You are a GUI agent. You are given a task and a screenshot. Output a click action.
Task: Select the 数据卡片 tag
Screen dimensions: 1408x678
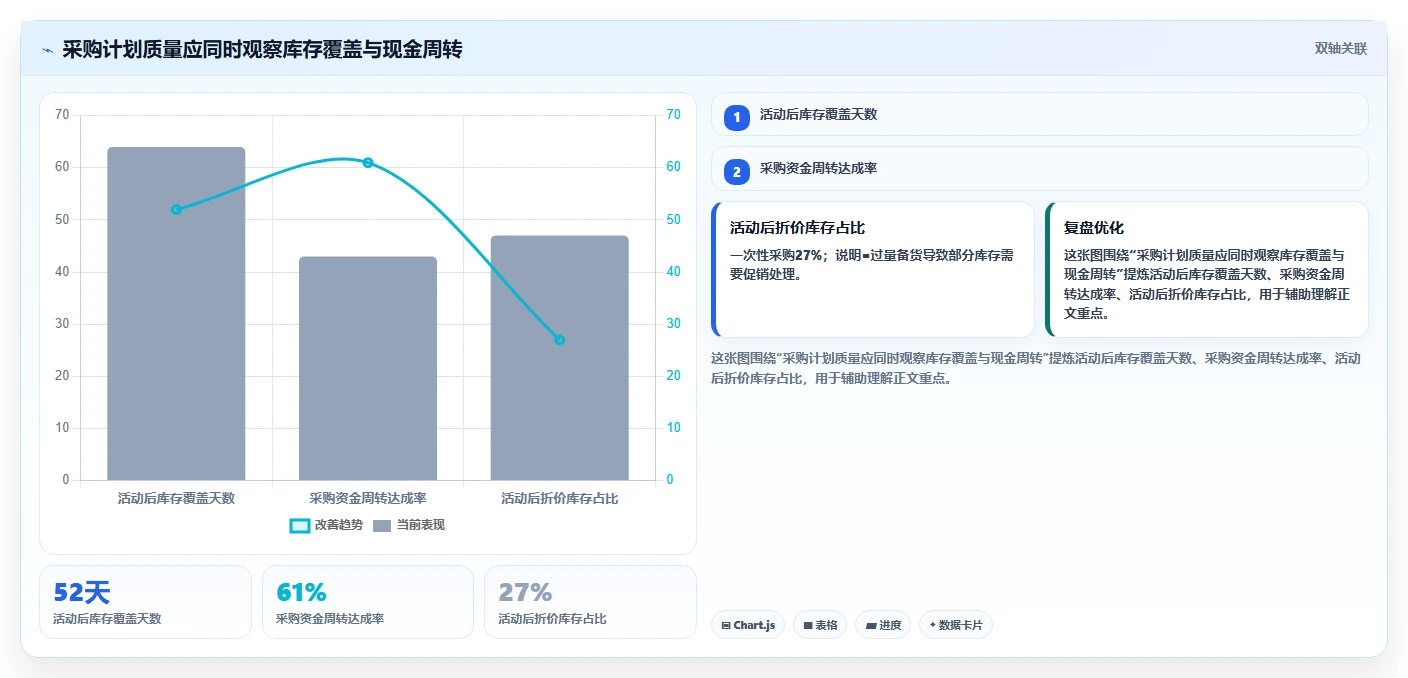click(956, 625)
